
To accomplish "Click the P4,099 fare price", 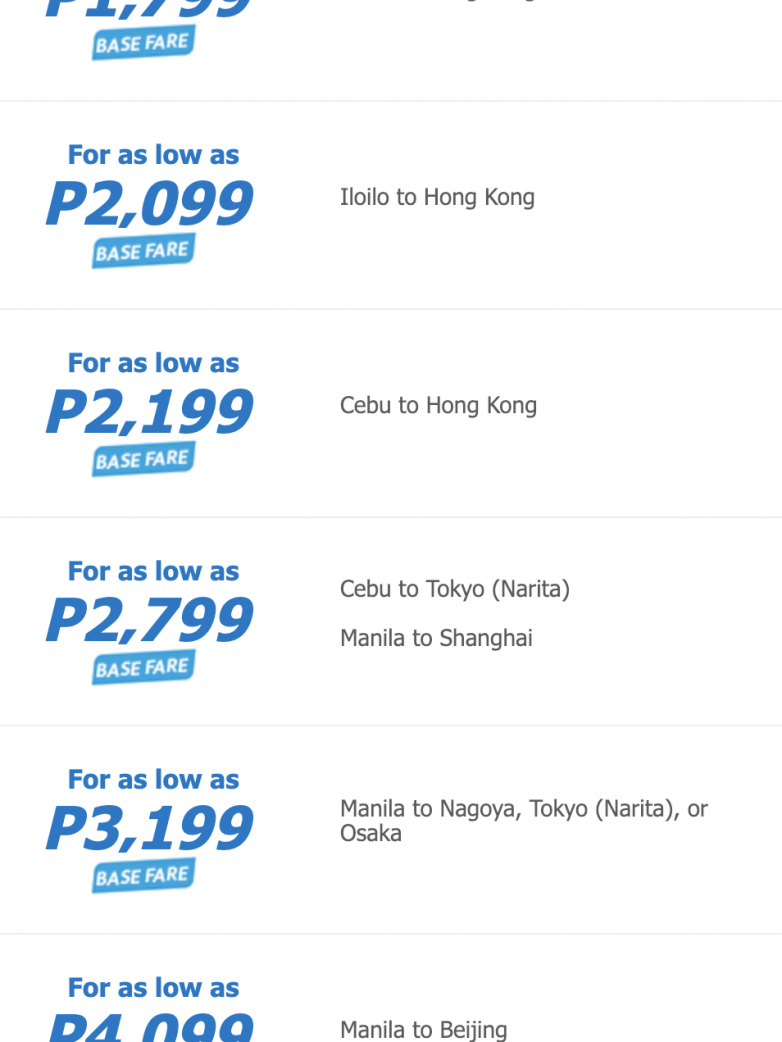I will coord(149,1028).
